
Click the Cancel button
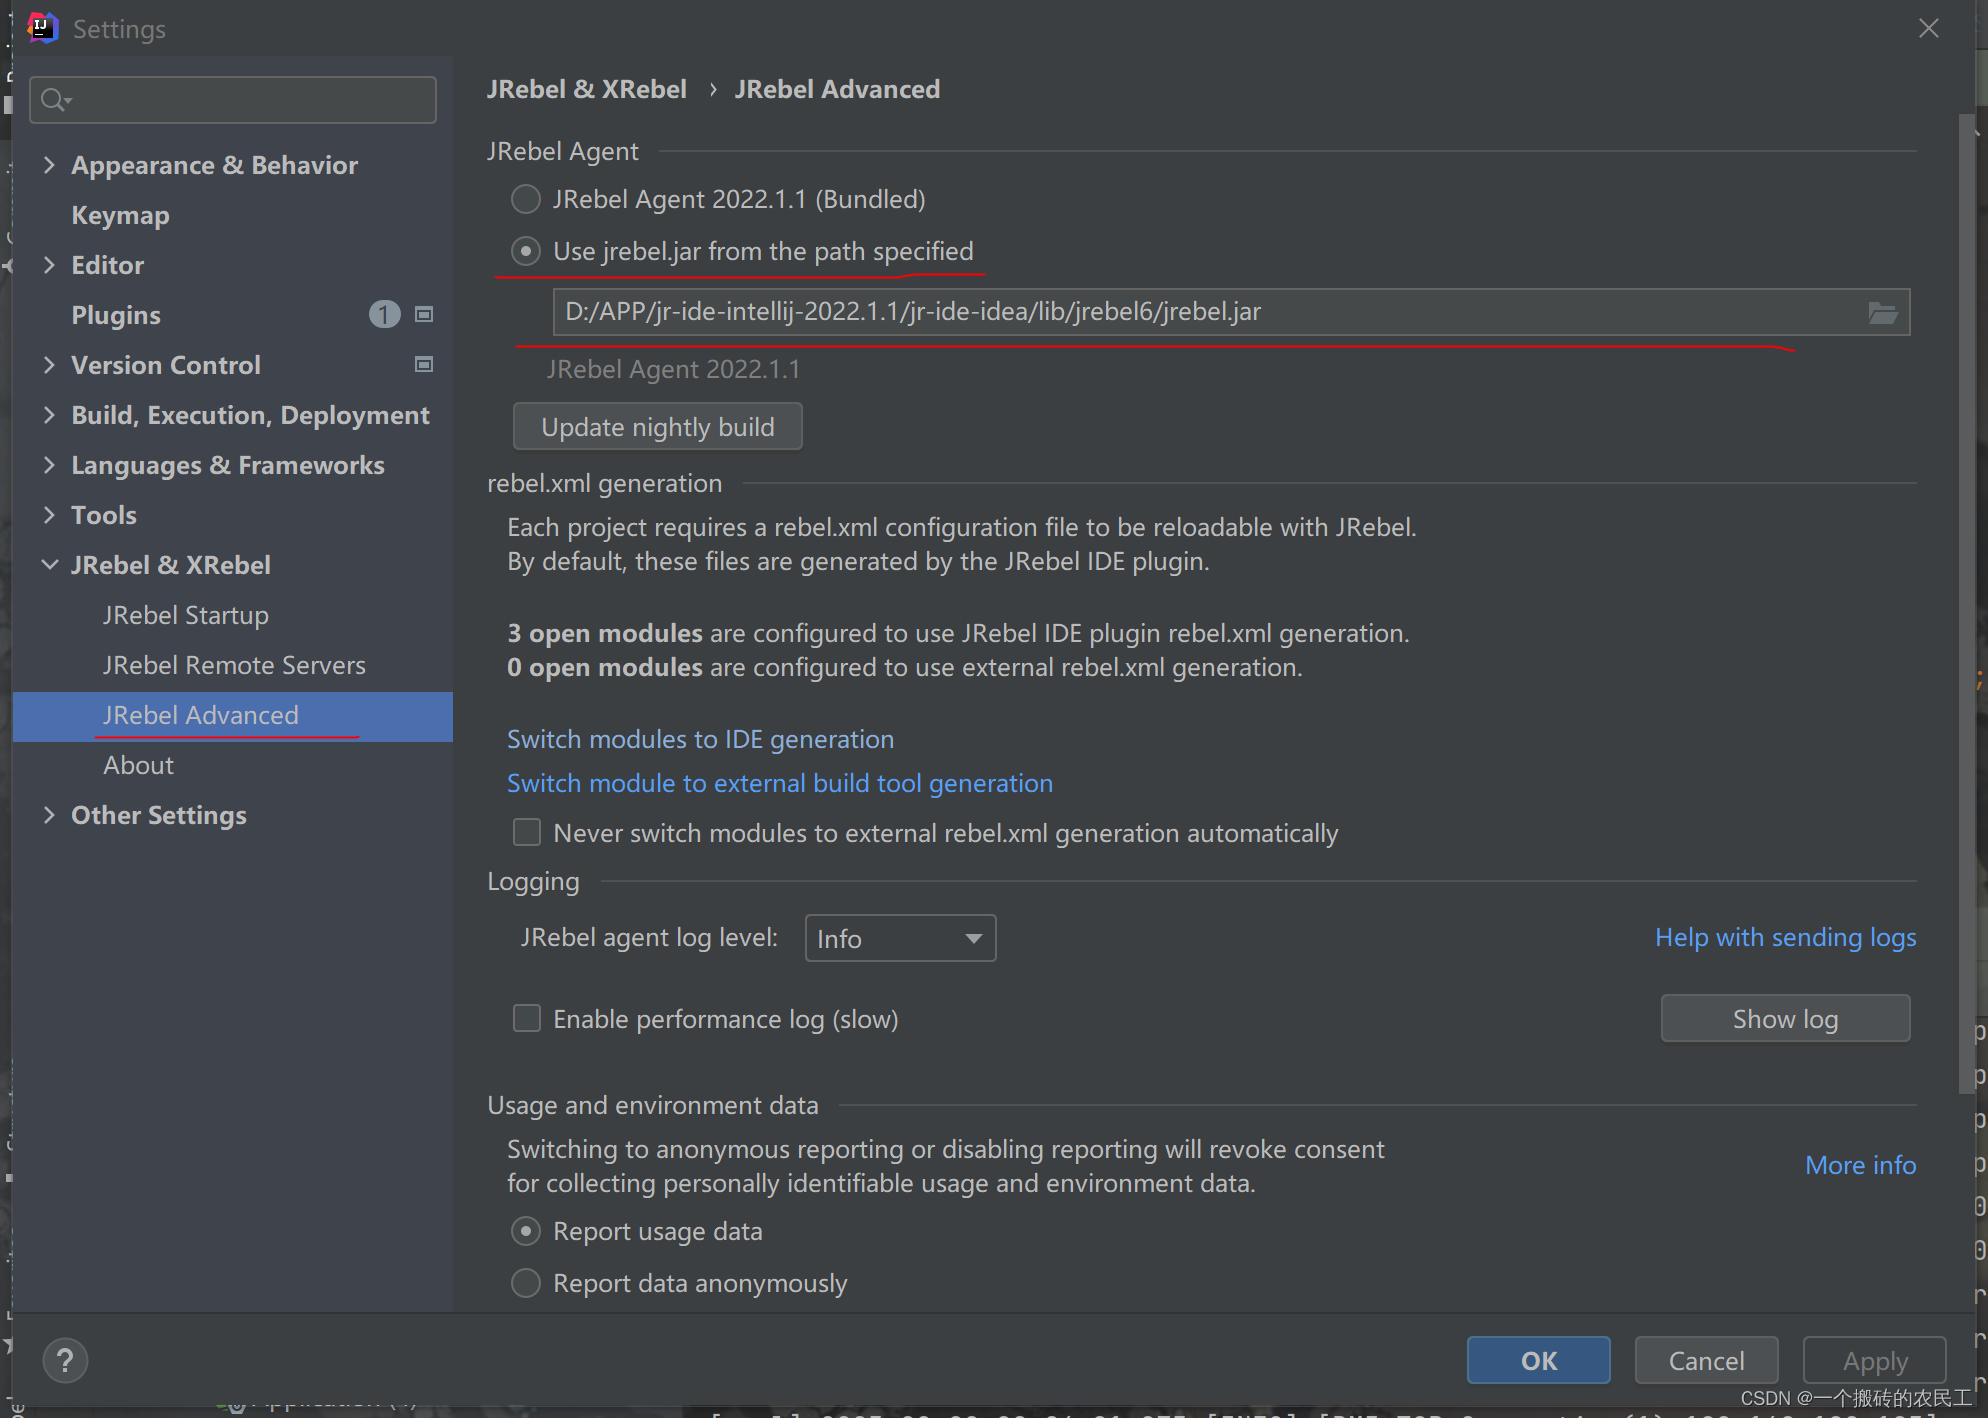tap(1706, 1360)
